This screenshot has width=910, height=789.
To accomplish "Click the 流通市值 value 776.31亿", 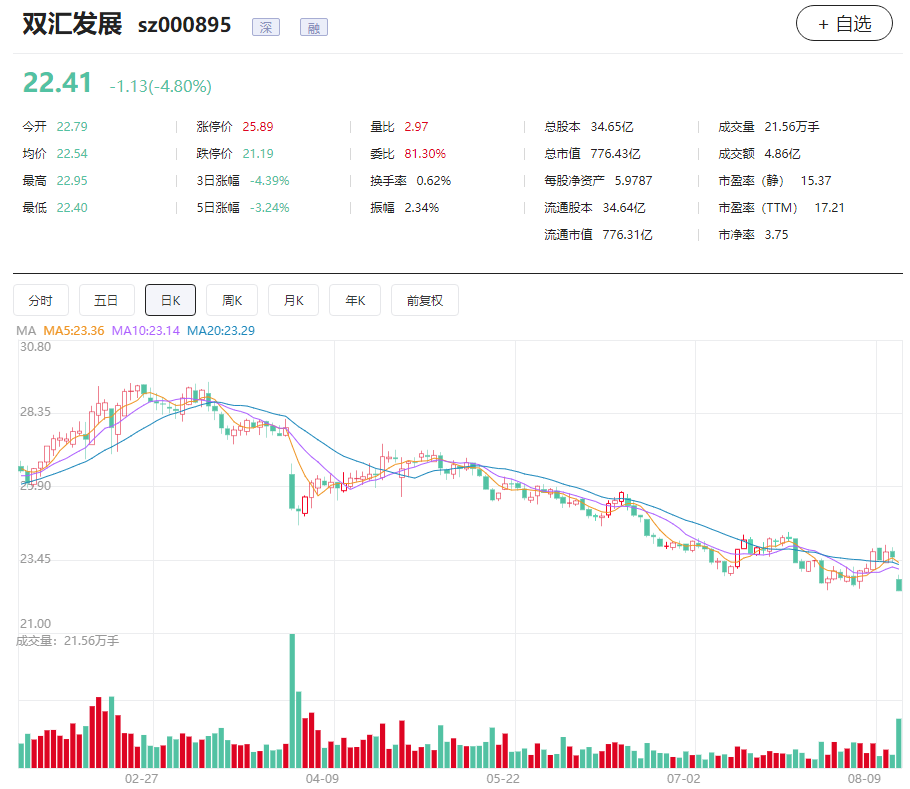I will pyautogui.click(x=627, y=234).
